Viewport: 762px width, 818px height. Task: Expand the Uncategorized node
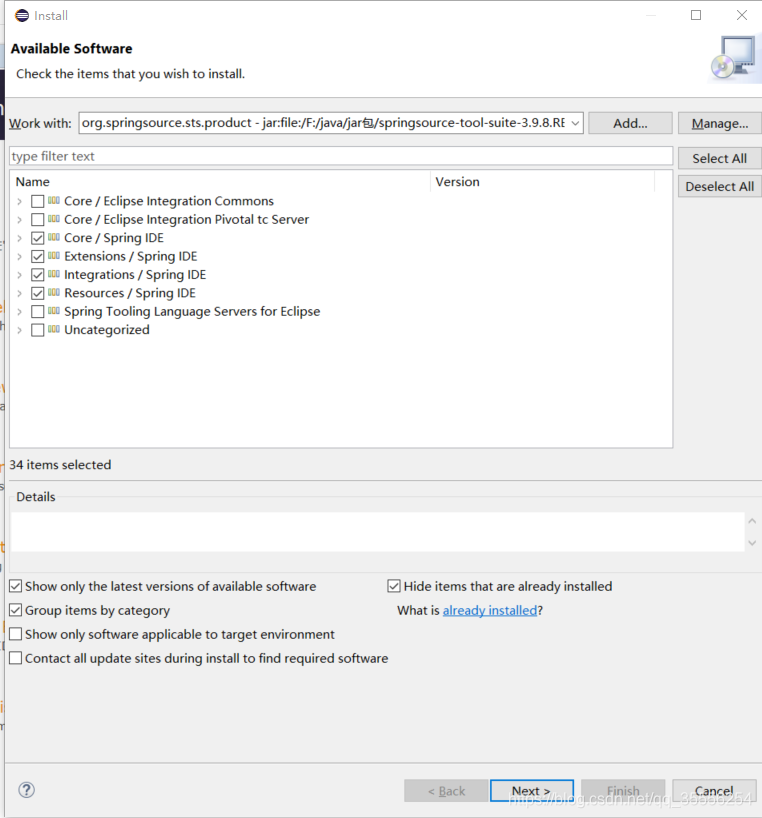(x=19, y=330)
